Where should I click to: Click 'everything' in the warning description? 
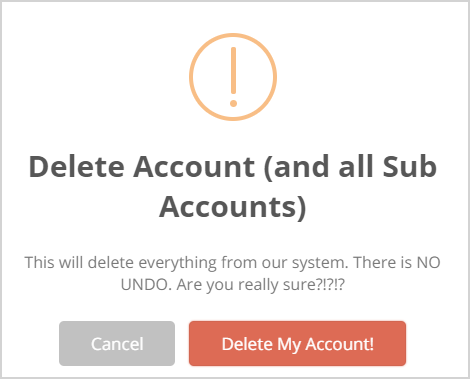[178, 263]
